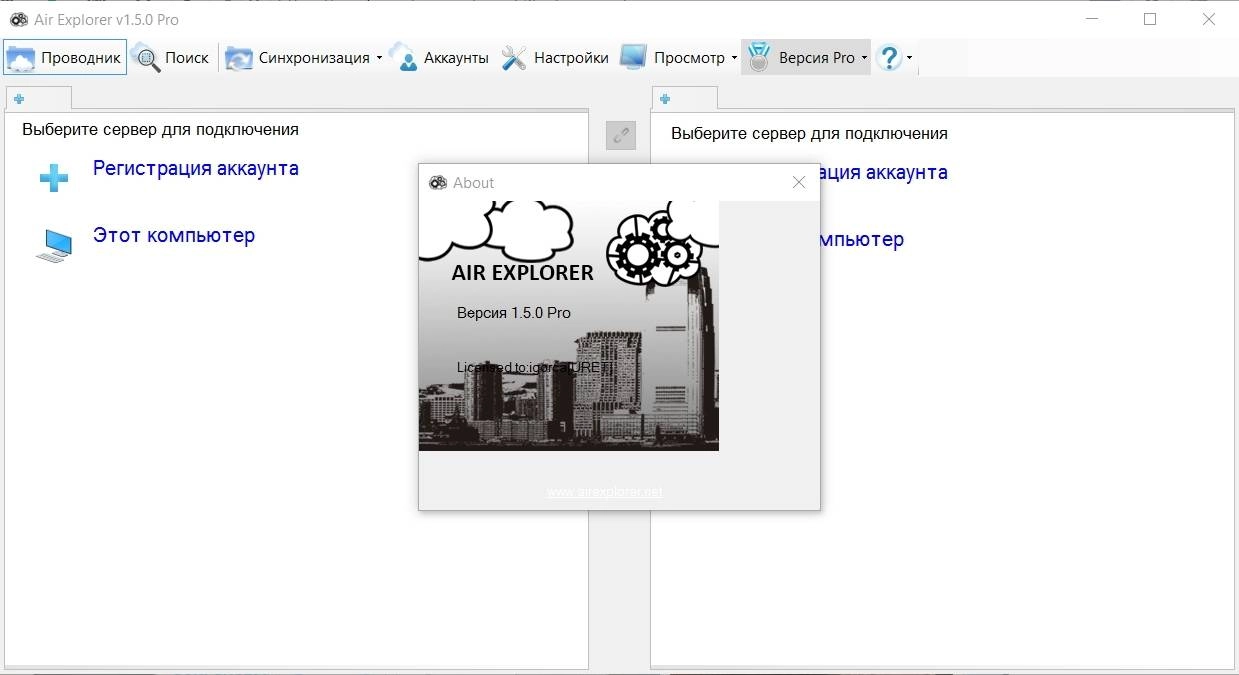
Task: Click the Версия Pro button
Action: click(801, 58)
